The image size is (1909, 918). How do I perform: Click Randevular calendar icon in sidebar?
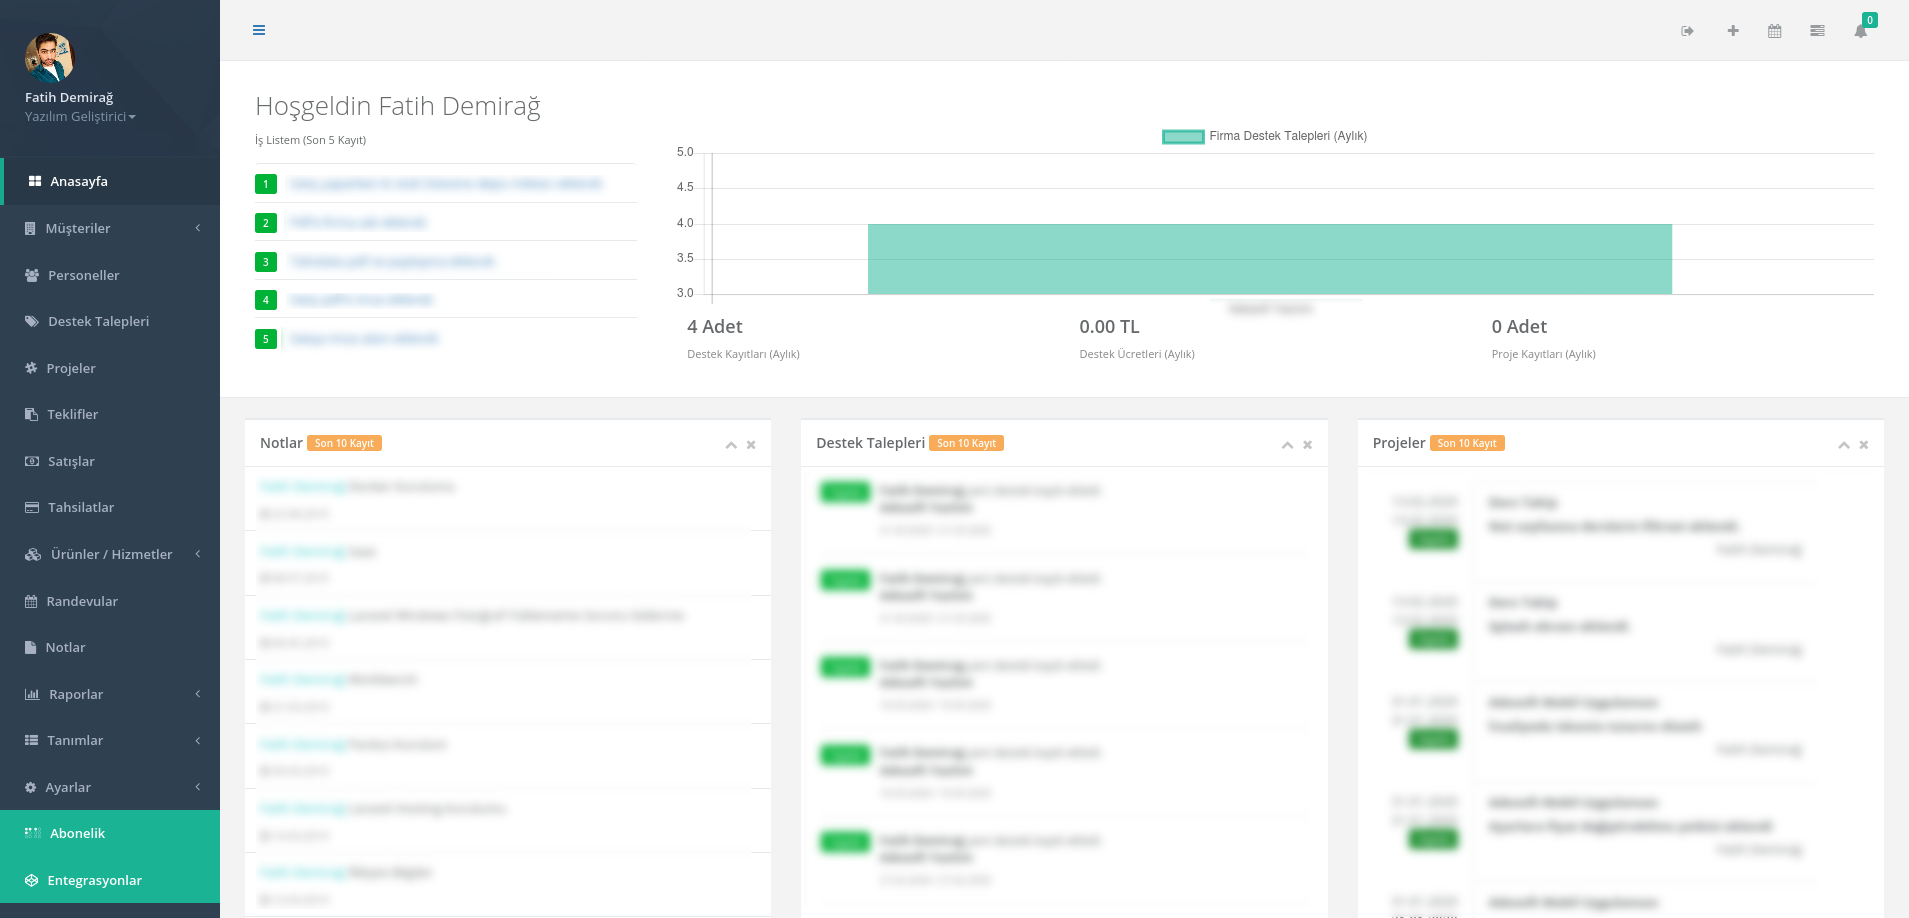click(31, 601)
